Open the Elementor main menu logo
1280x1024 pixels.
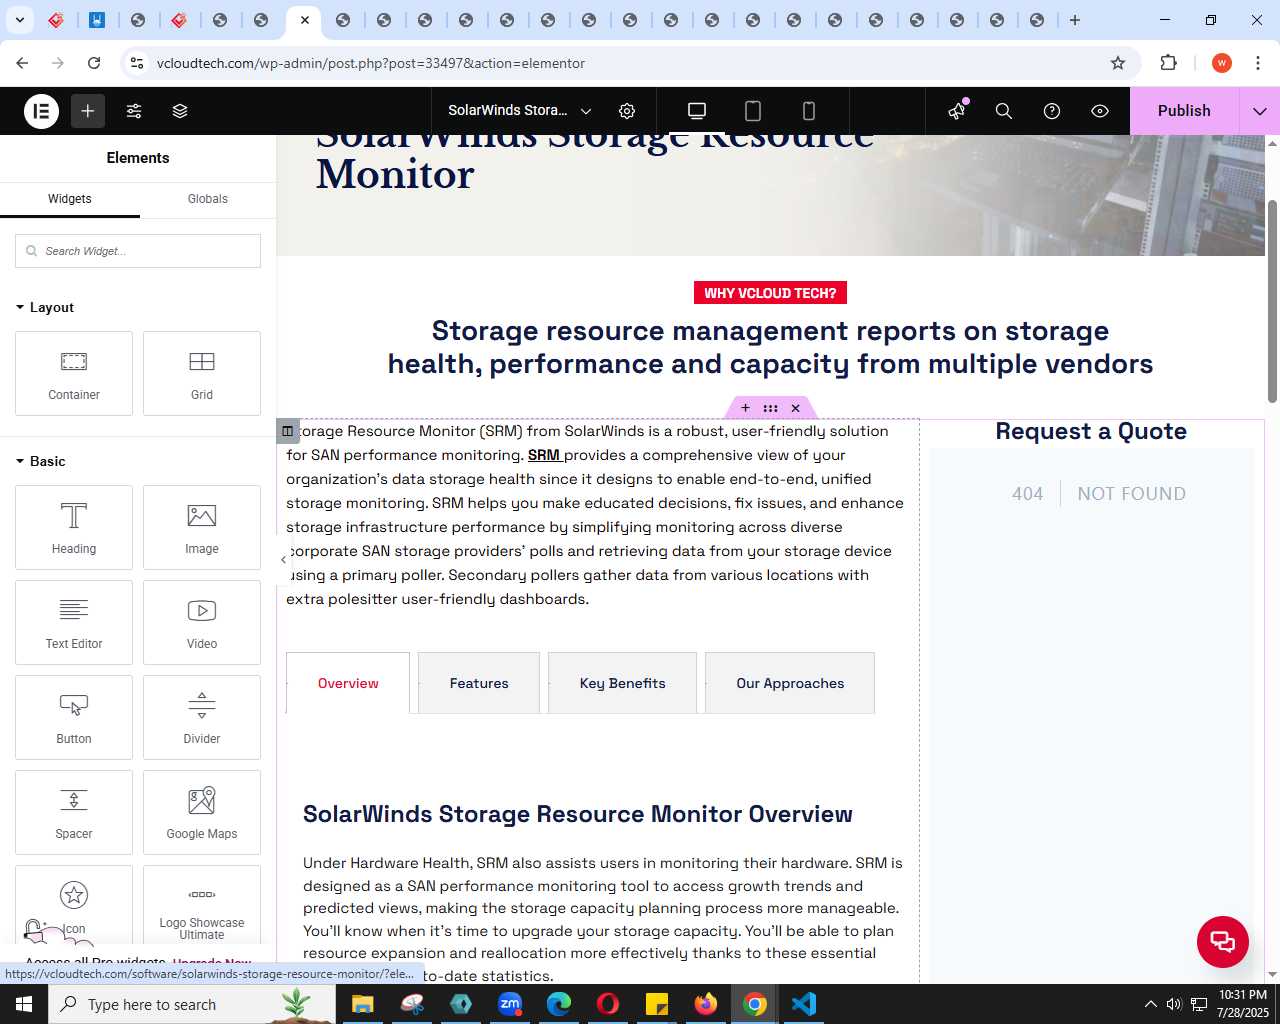tap(41, 111)
